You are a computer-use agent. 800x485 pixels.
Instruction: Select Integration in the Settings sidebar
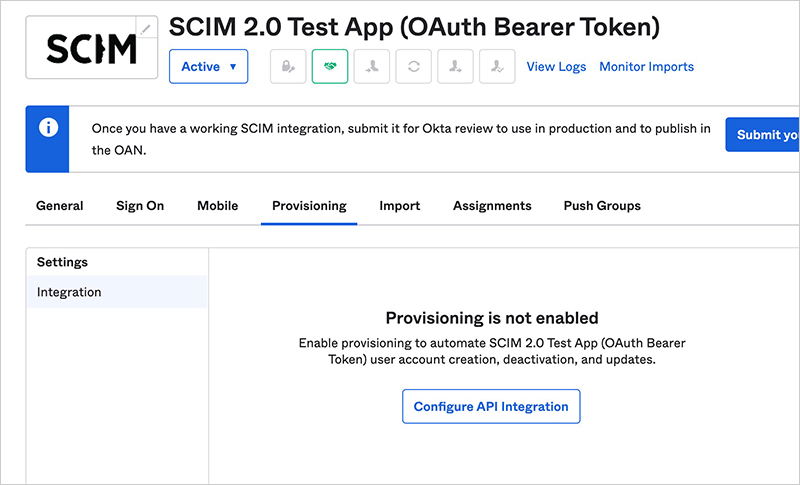69,292
